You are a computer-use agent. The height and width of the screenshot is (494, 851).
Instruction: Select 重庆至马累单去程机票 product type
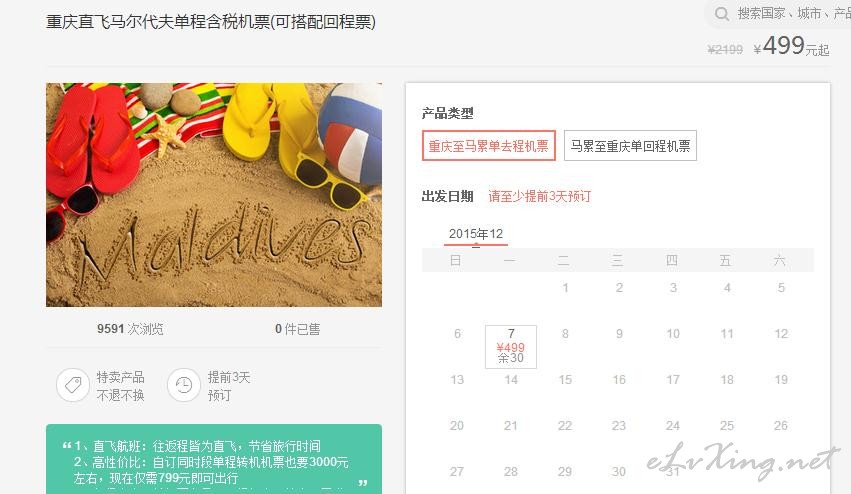488,145
